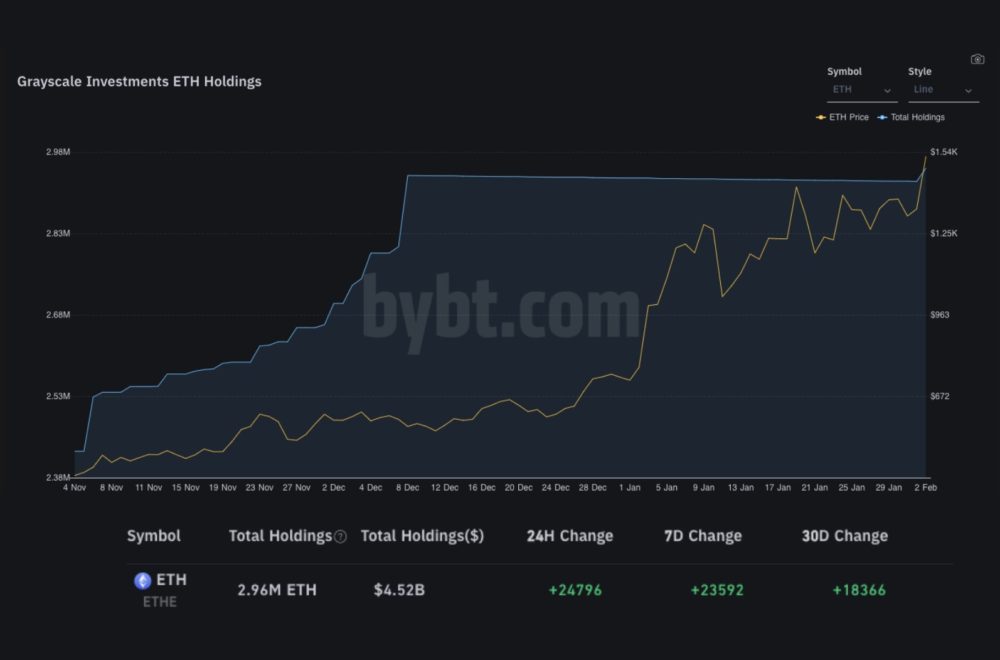The width and height of the screenshot is (1000, 660).
Task: Select the $4.52B holdings value
Action: (399, 590)
